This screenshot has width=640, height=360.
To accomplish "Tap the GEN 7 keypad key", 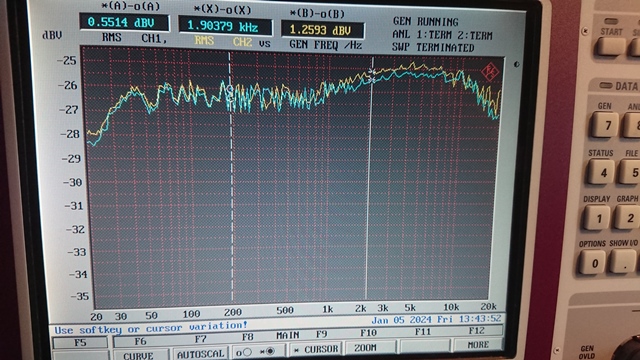I will pyautogui.click(x=605, y=124).
